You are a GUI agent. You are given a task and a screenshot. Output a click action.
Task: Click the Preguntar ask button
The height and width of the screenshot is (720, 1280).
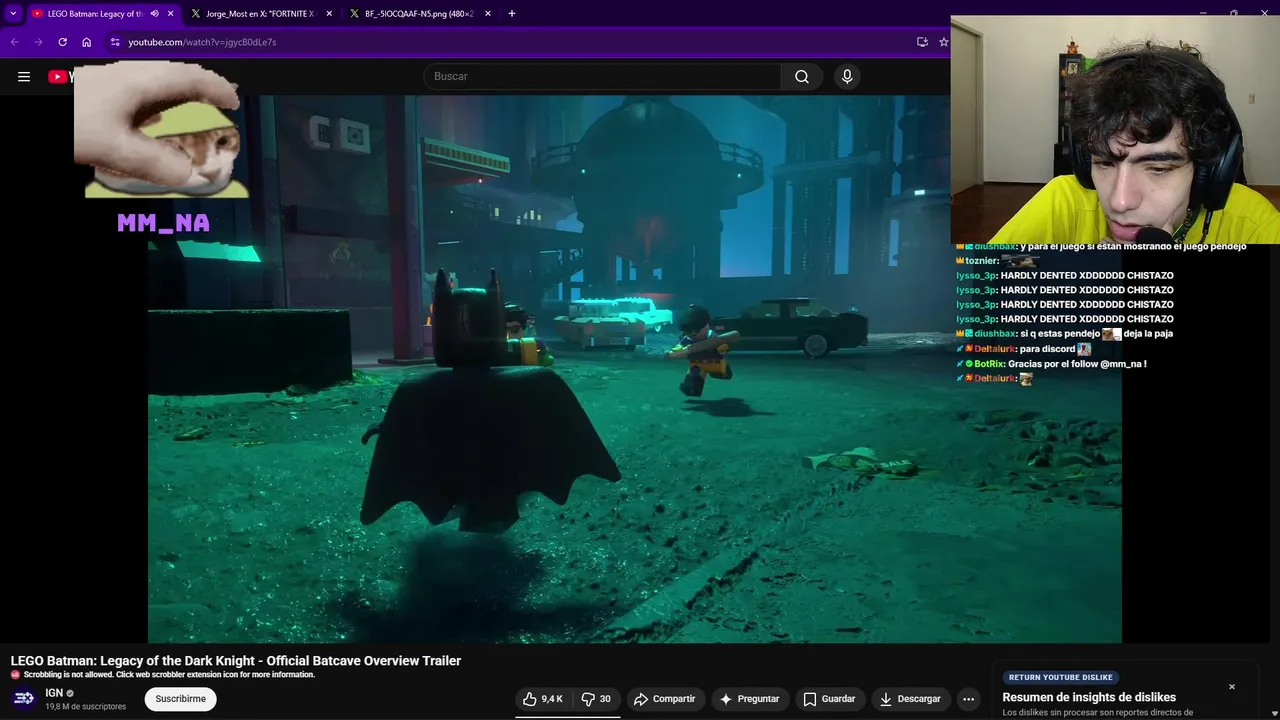[x=749, y=699]
